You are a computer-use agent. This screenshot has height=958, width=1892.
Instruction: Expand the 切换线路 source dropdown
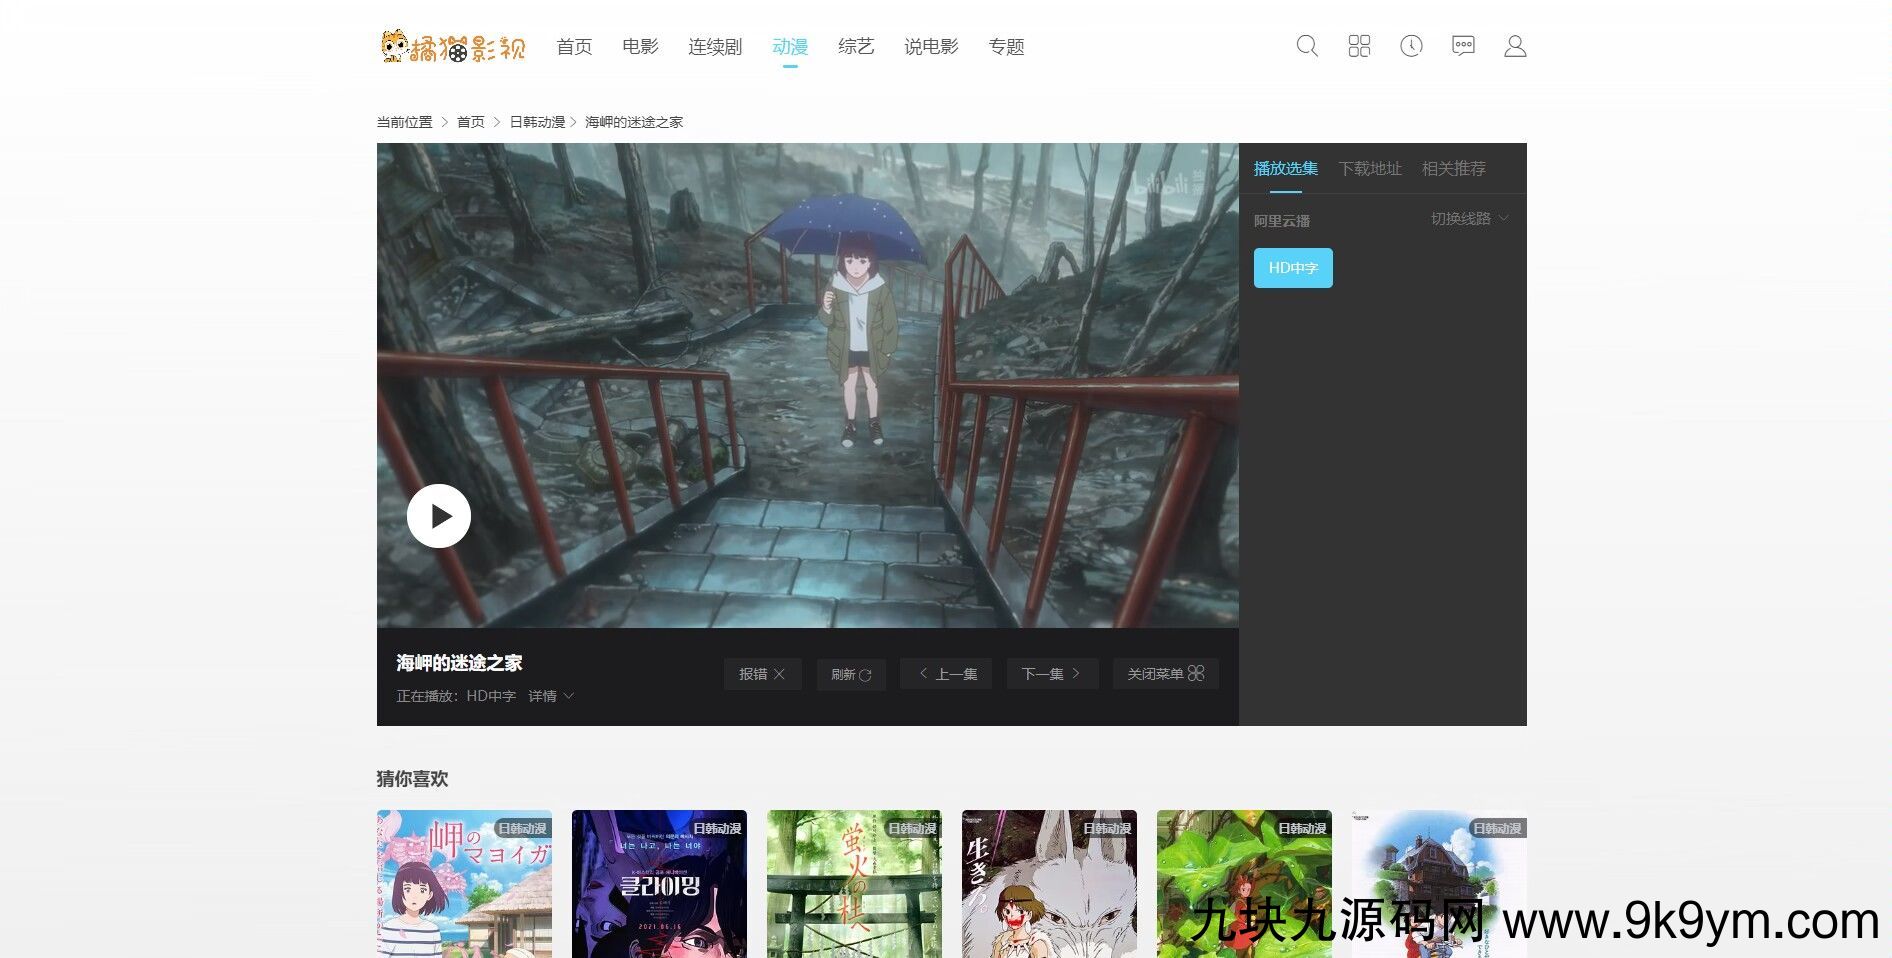pos(1469,219)
